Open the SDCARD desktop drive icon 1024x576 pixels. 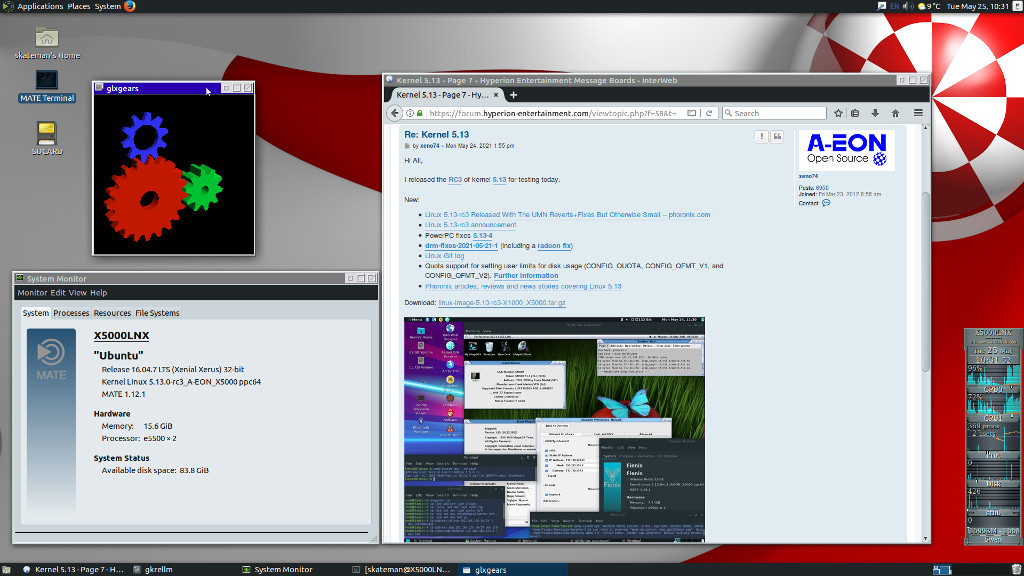46,133
